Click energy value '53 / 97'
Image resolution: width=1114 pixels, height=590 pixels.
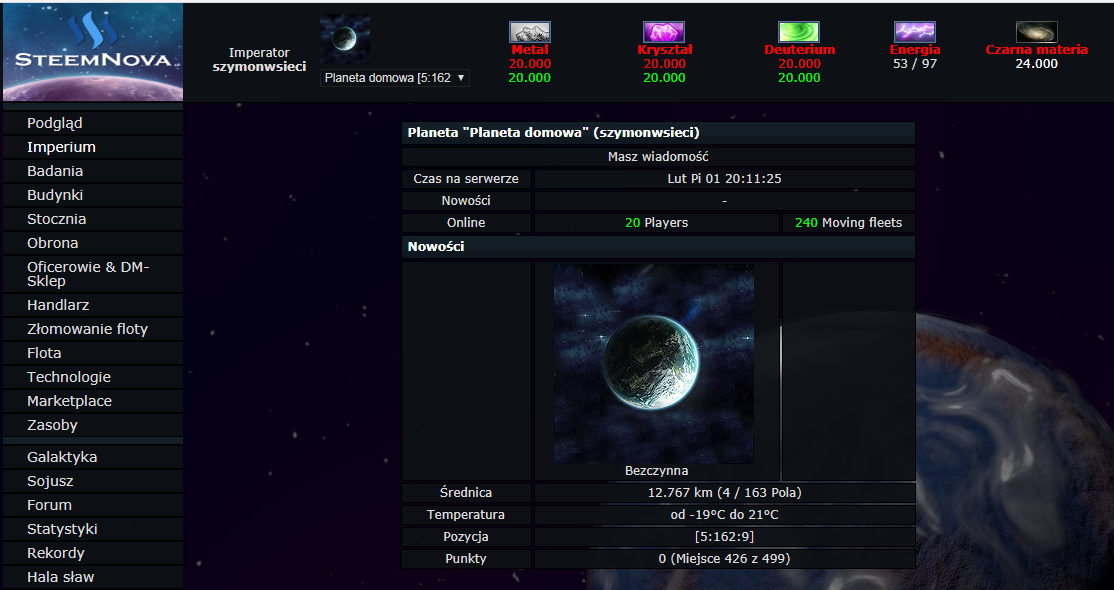pyautogui.click(x=915, y=64)
